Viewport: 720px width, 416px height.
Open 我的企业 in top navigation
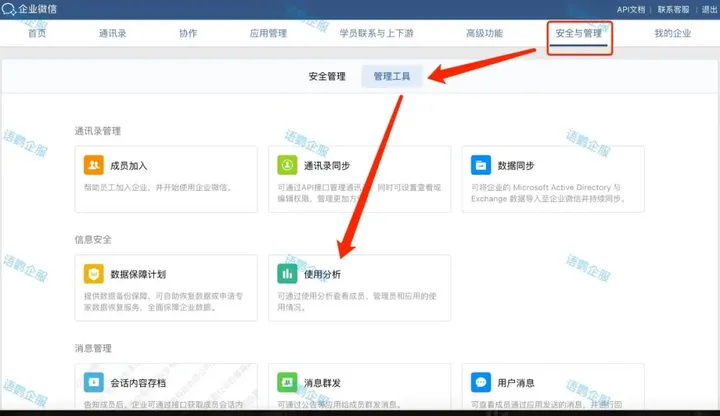click(672, 34)
